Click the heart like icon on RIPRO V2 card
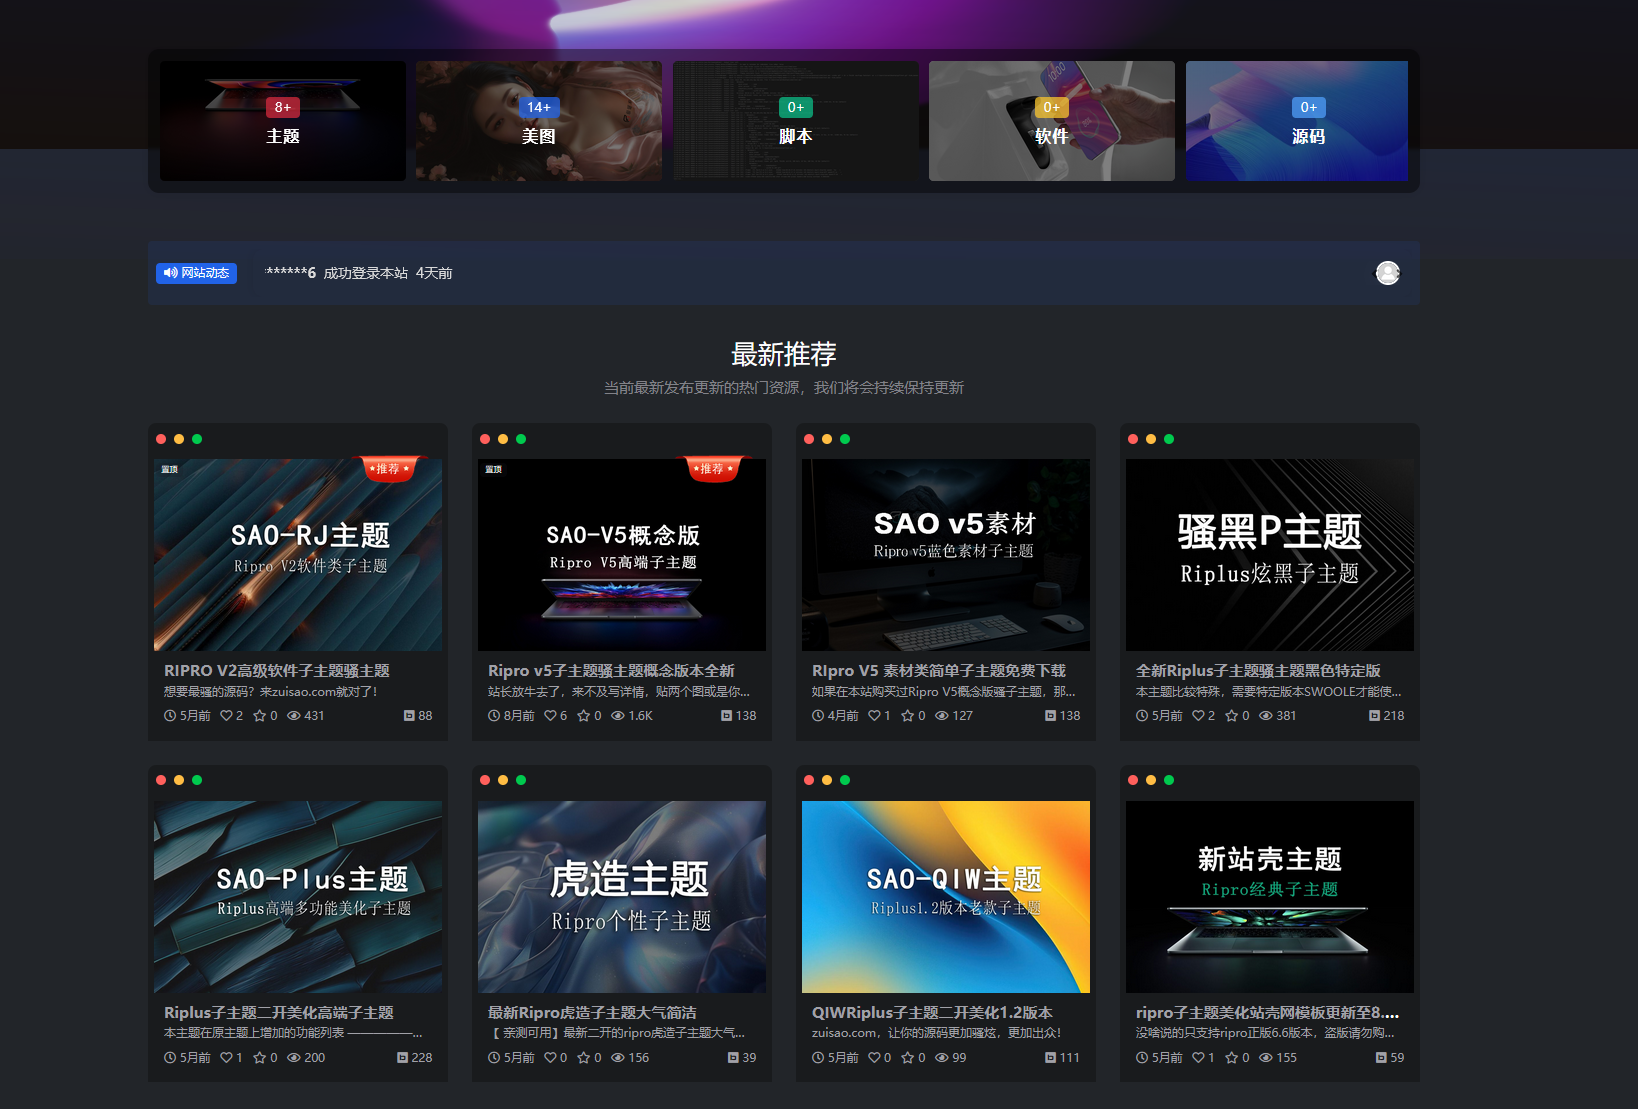The width and height of the screenshot is (1638, 1109). (x=226, y=716)
